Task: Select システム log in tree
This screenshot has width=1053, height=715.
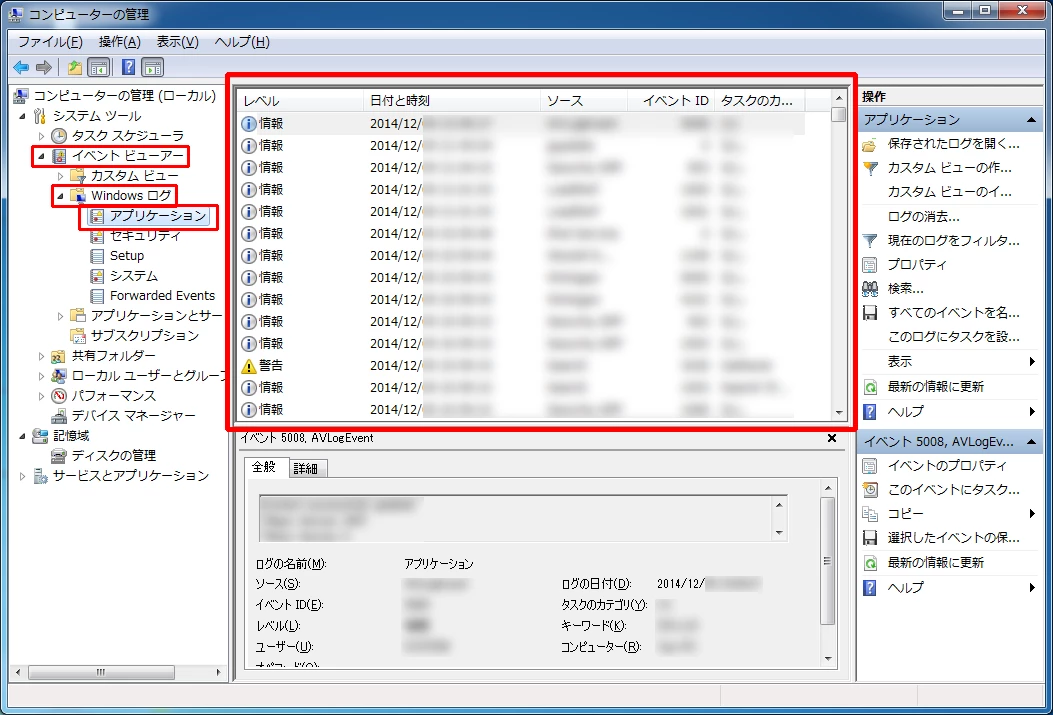Action: coord(134,276)
